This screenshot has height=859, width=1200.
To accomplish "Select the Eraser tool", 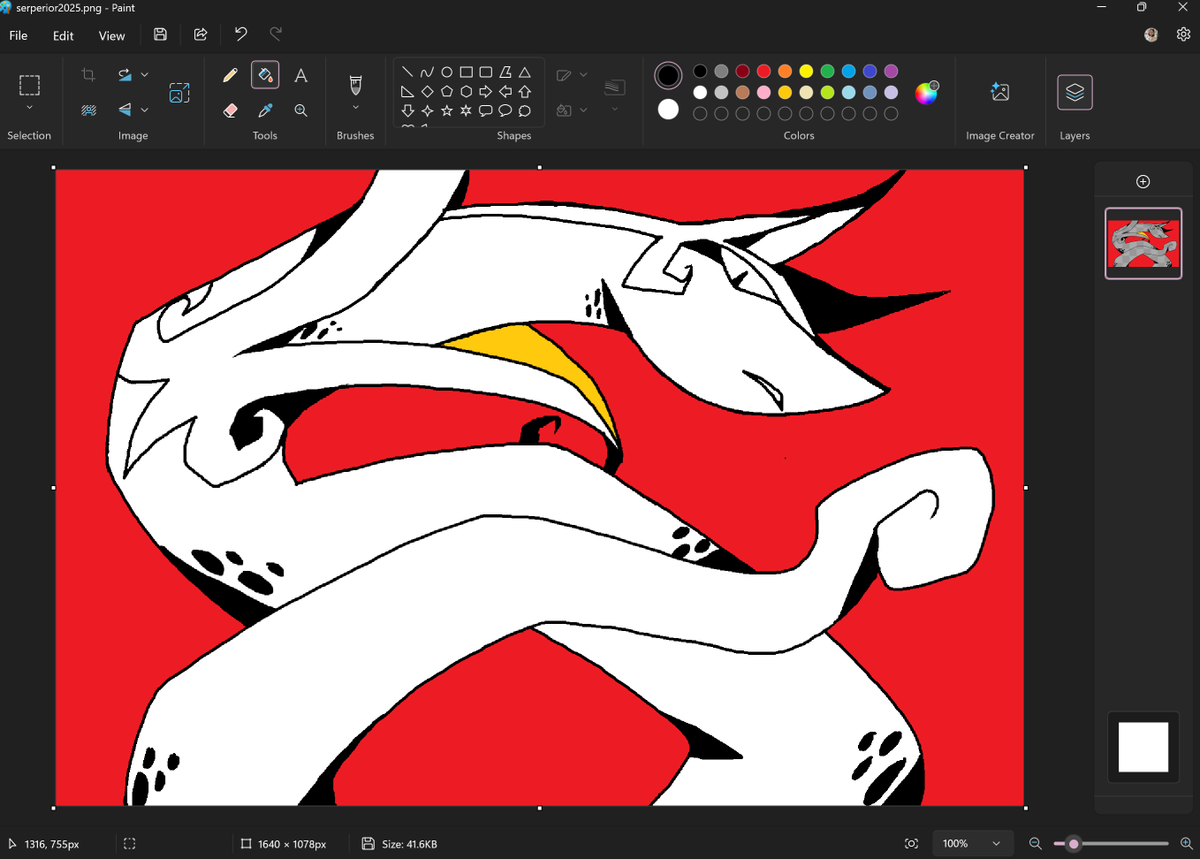I will 230,110.
